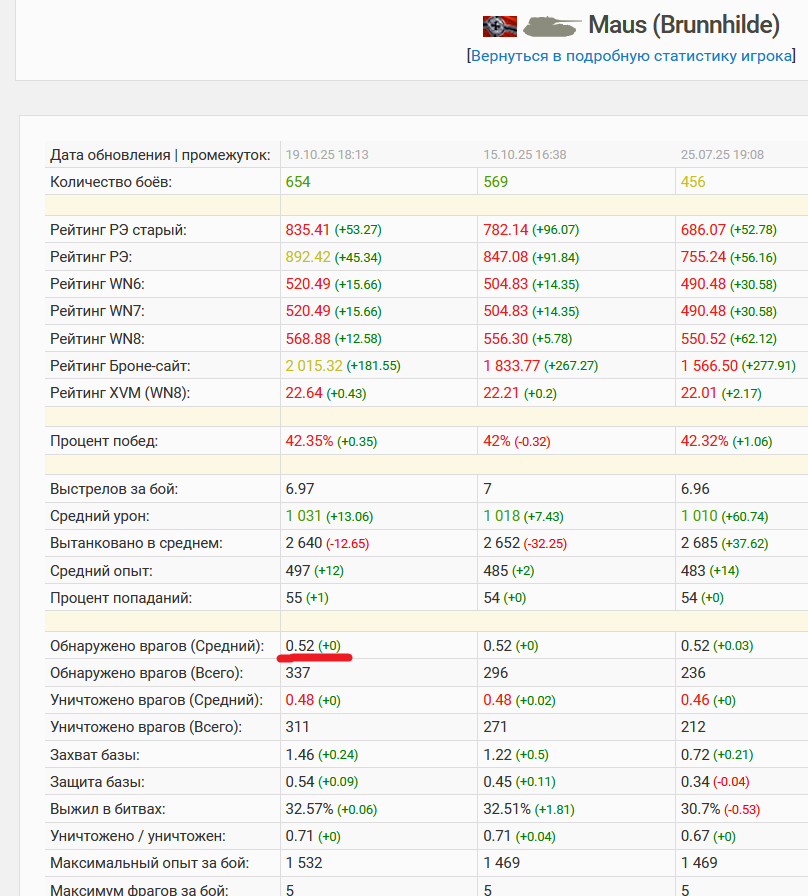Click the Выжил в битвах row label

pyautogui.click(x=108, y=808)
